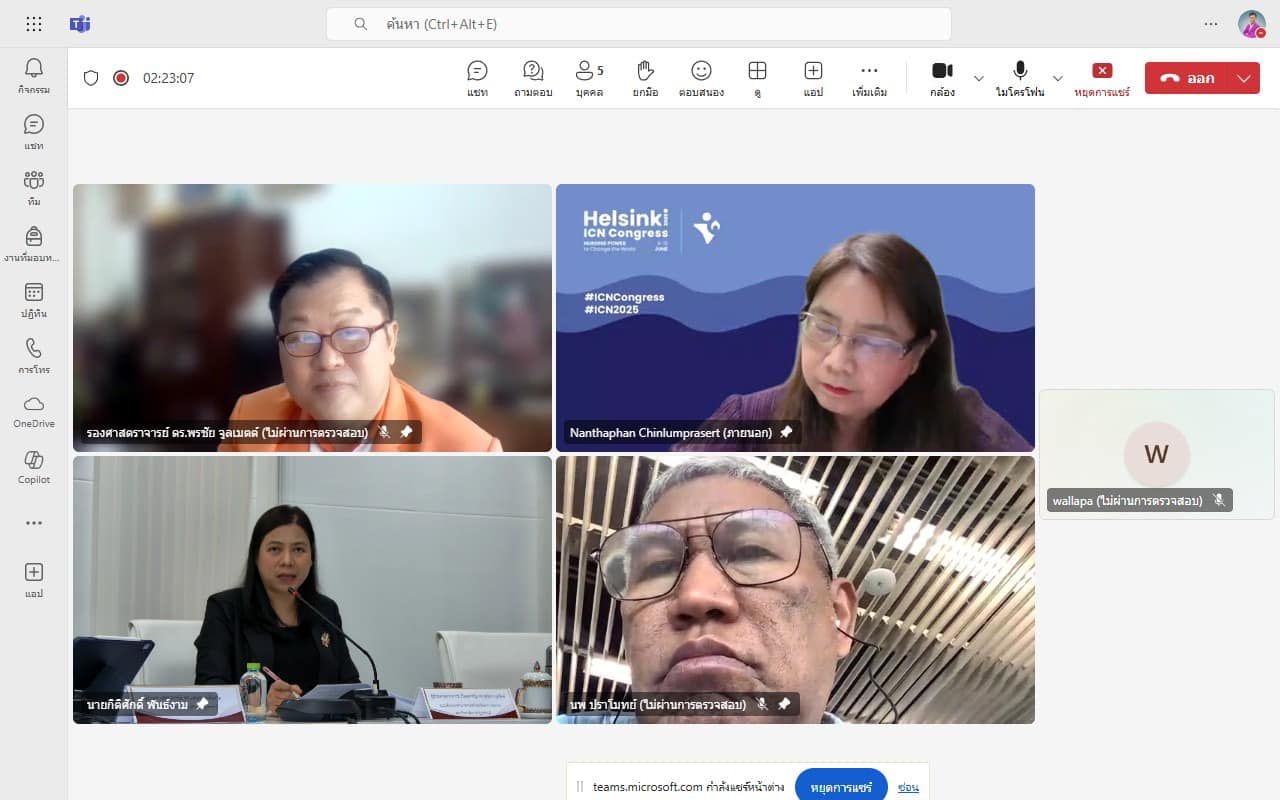Stop sharing with the red X button

pos(1102,78)
